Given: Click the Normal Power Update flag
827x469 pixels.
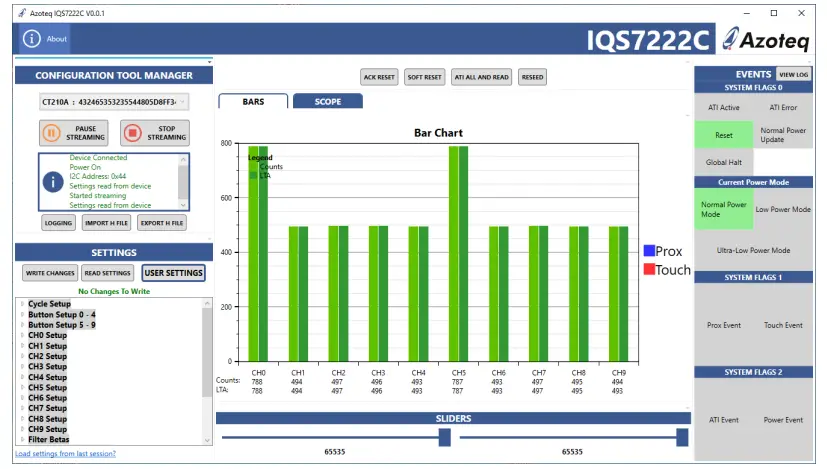Looking at the screenshot, I should pyautogui.click(x=783, y=135).
